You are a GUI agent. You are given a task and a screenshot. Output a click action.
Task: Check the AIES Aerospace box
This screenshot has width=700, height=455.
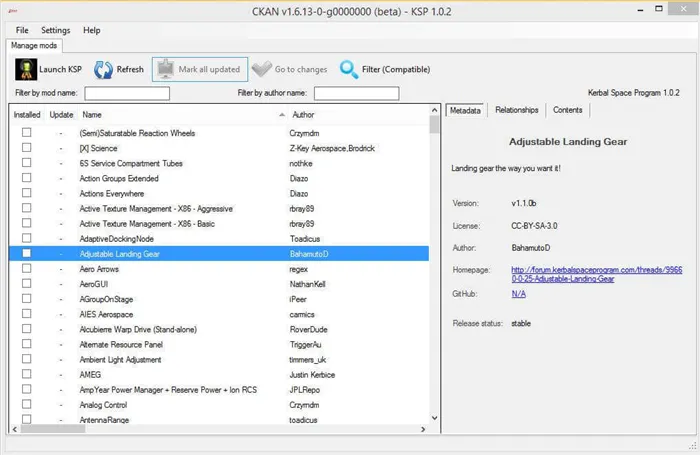(27, 314)
